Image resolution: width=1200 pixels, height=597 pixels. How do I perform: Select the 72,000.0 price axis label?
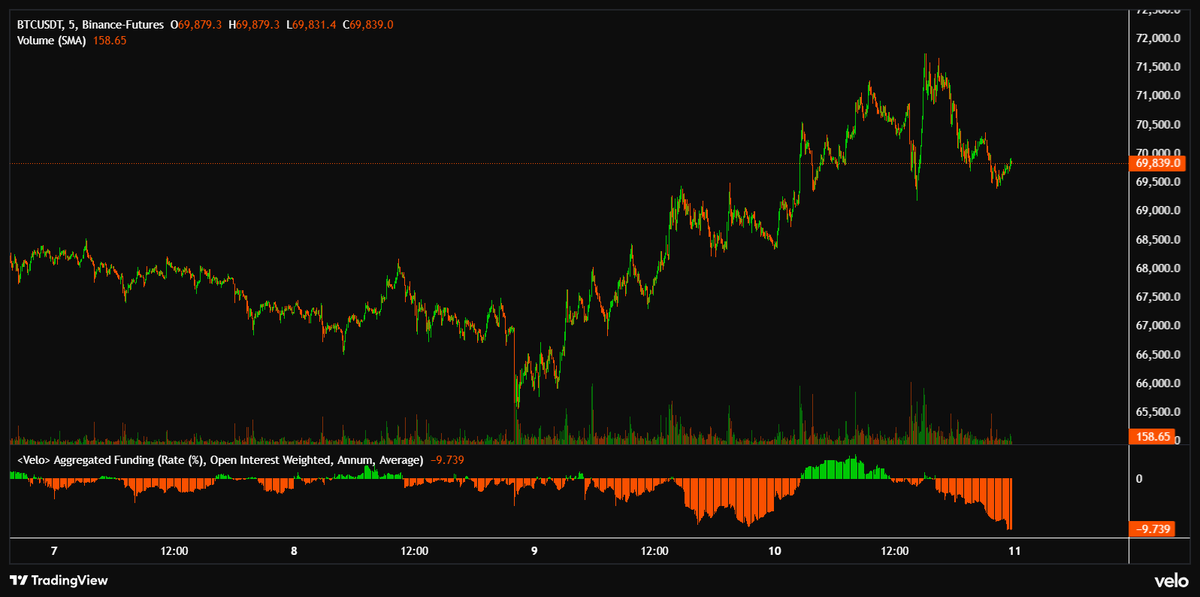1160,38
